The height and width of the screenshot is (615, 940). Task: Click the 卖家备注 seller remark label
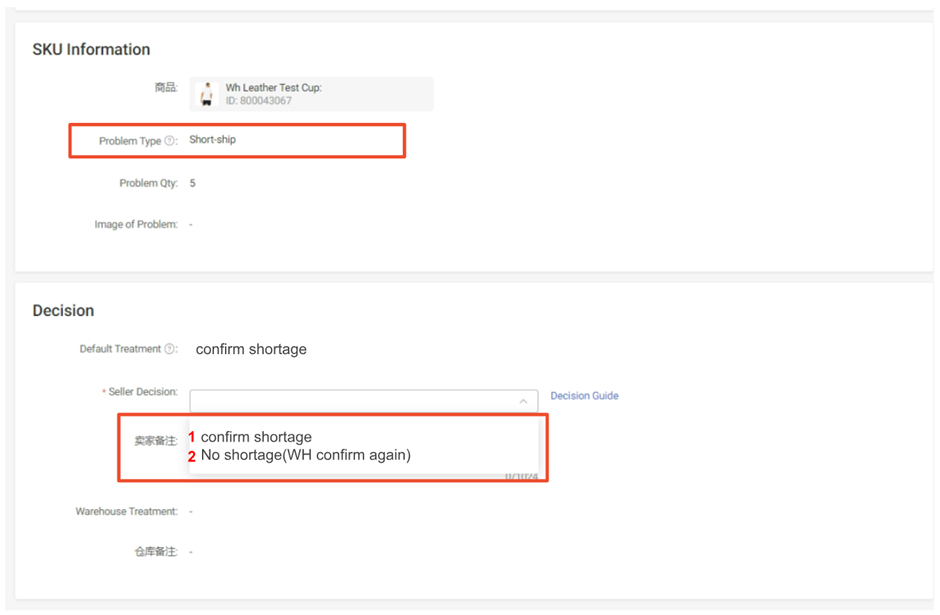[x=155, y=440]
